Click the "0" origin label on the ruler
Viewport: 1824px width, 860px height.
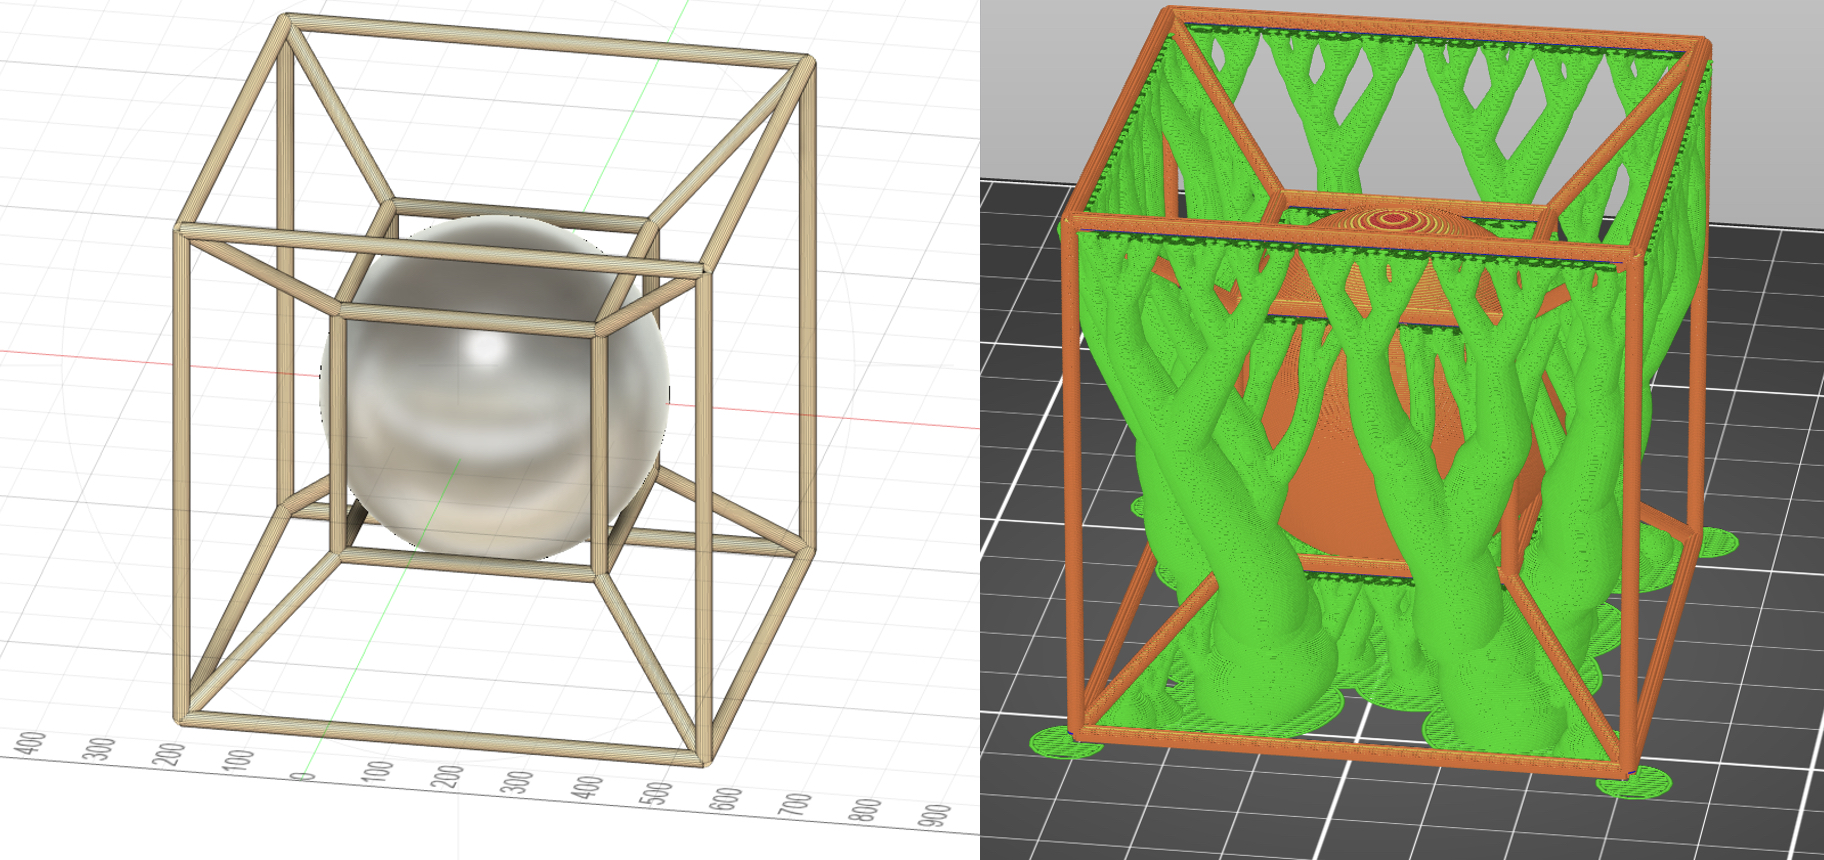coord(304,776)
